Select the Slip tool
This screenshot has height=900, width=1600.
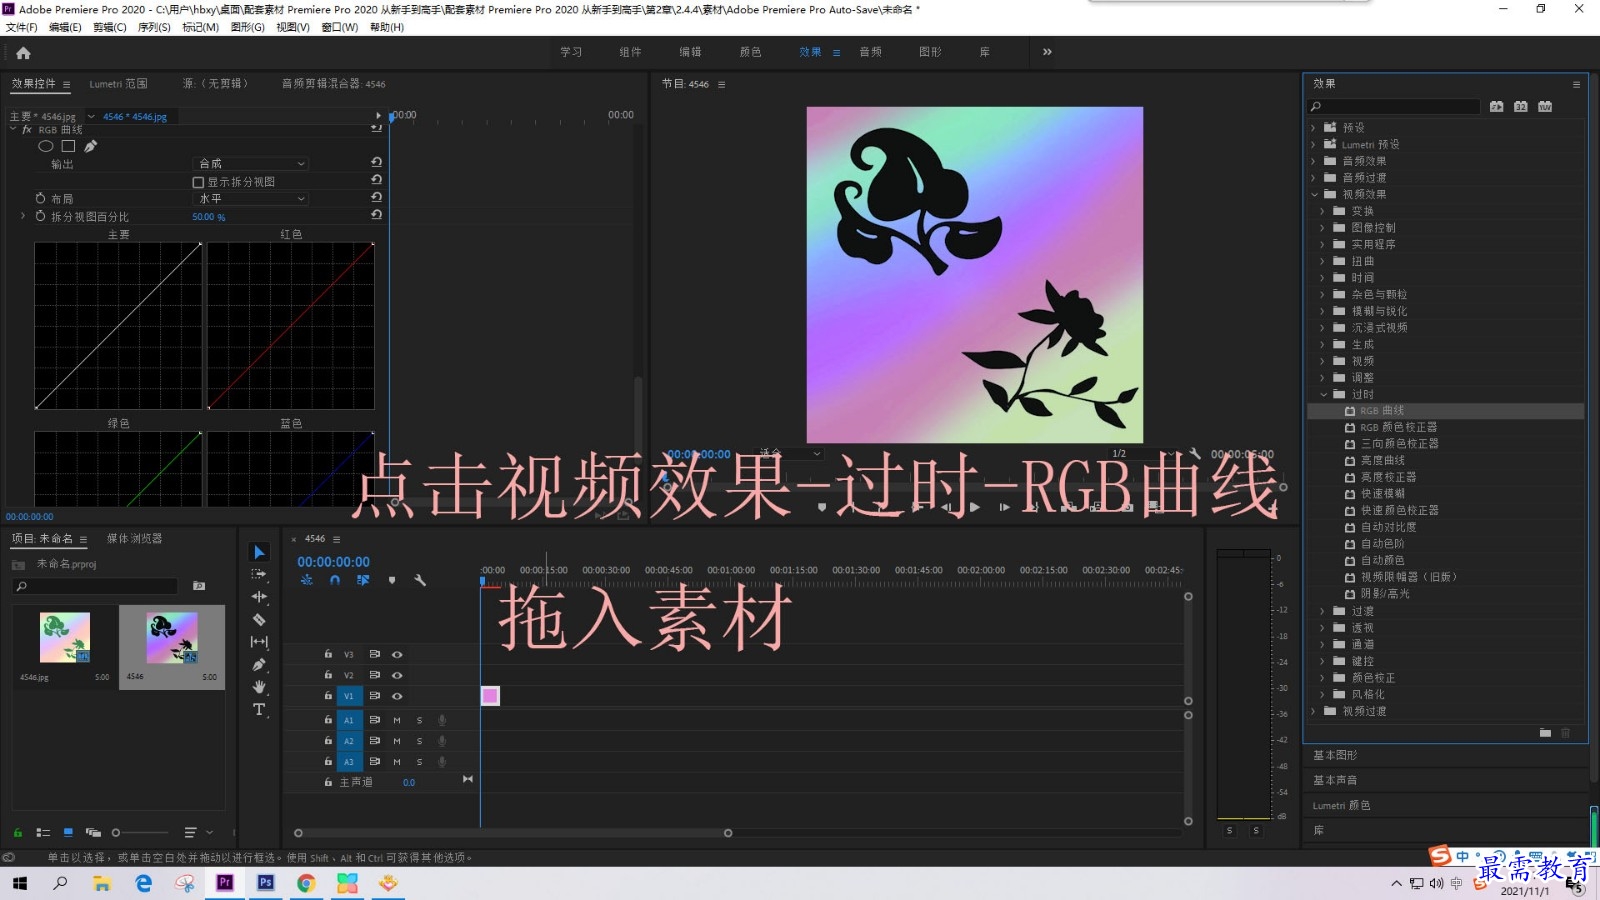pyautogui.click(x=259, y=642)
